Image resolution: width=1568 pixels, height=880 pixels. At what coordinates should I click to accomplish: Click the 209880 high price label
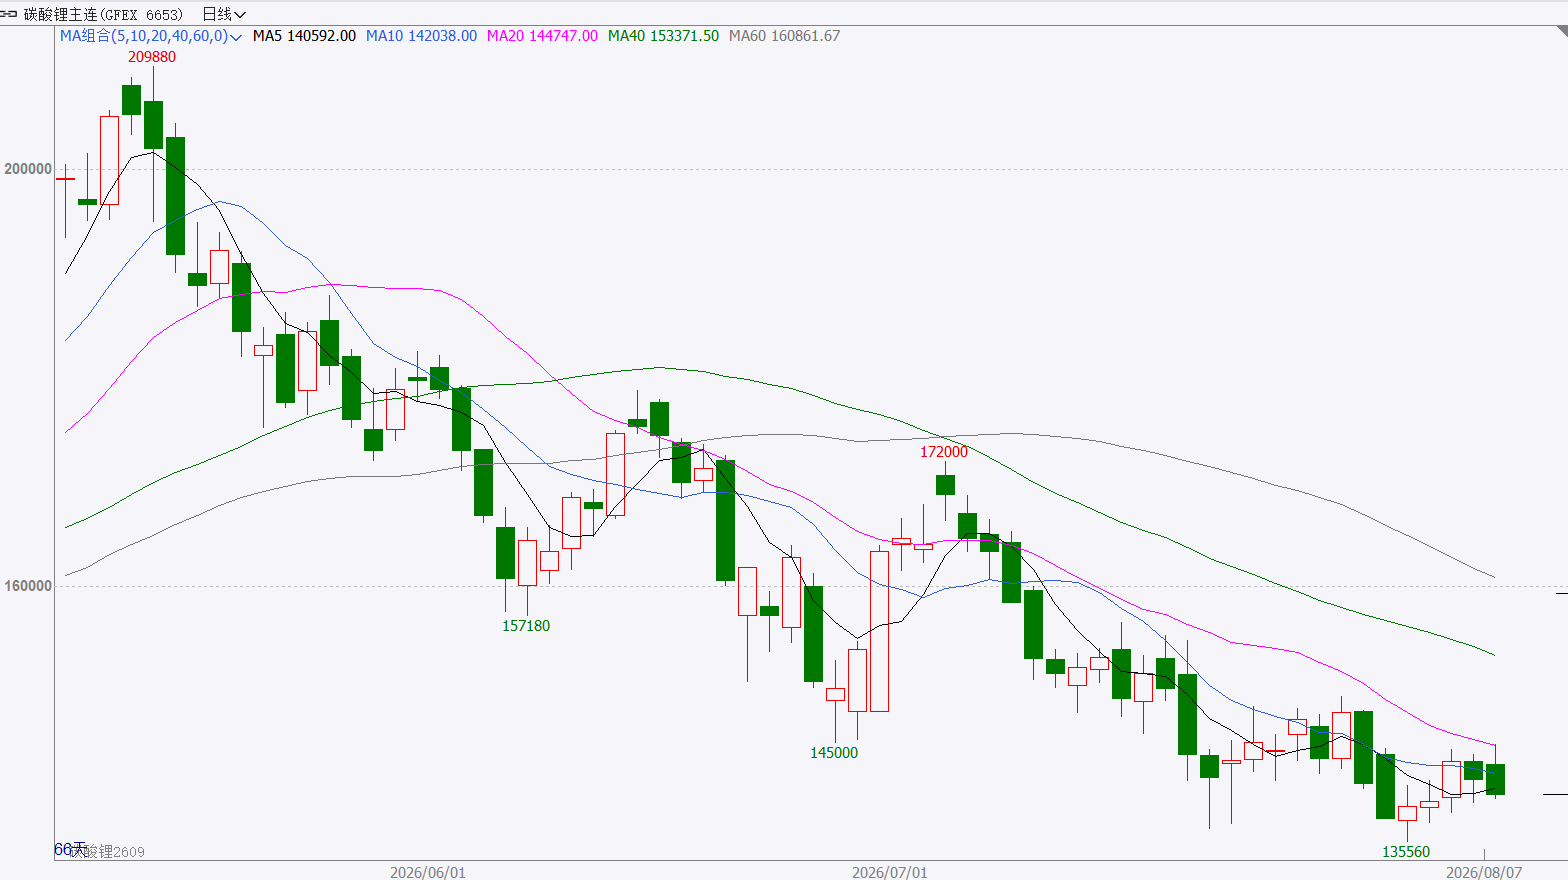coord(152,57)
